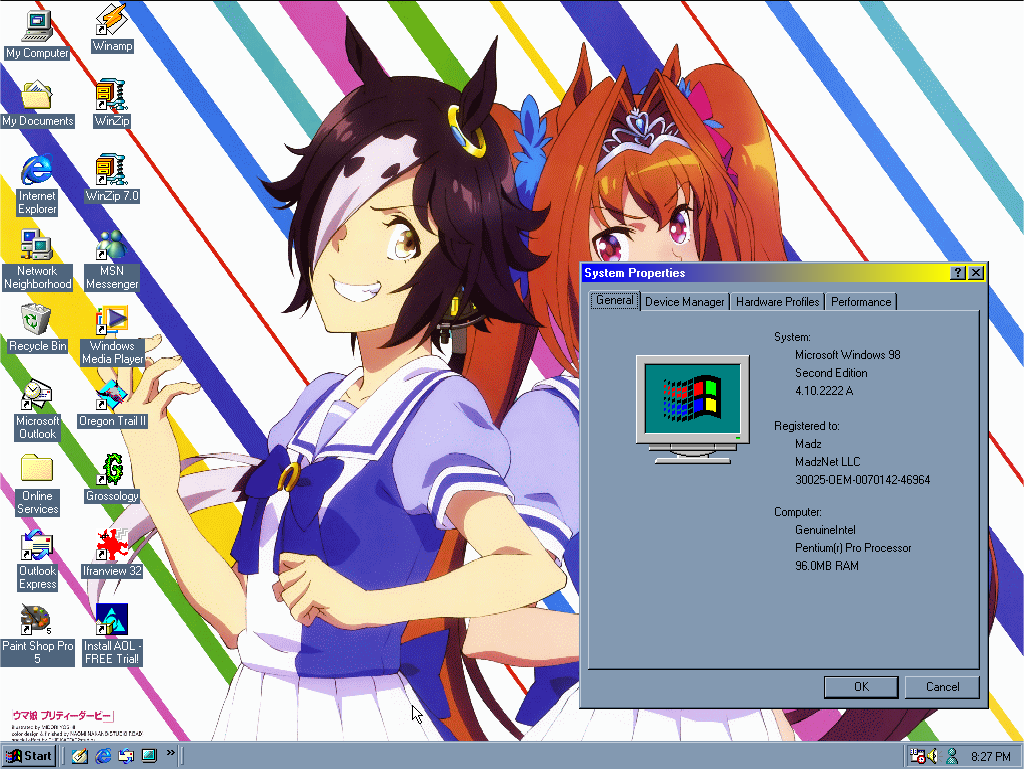Expand the Quick Launch overflow chevron
This screenshot has width=1024, height=769.
click(x=171, y=753)
